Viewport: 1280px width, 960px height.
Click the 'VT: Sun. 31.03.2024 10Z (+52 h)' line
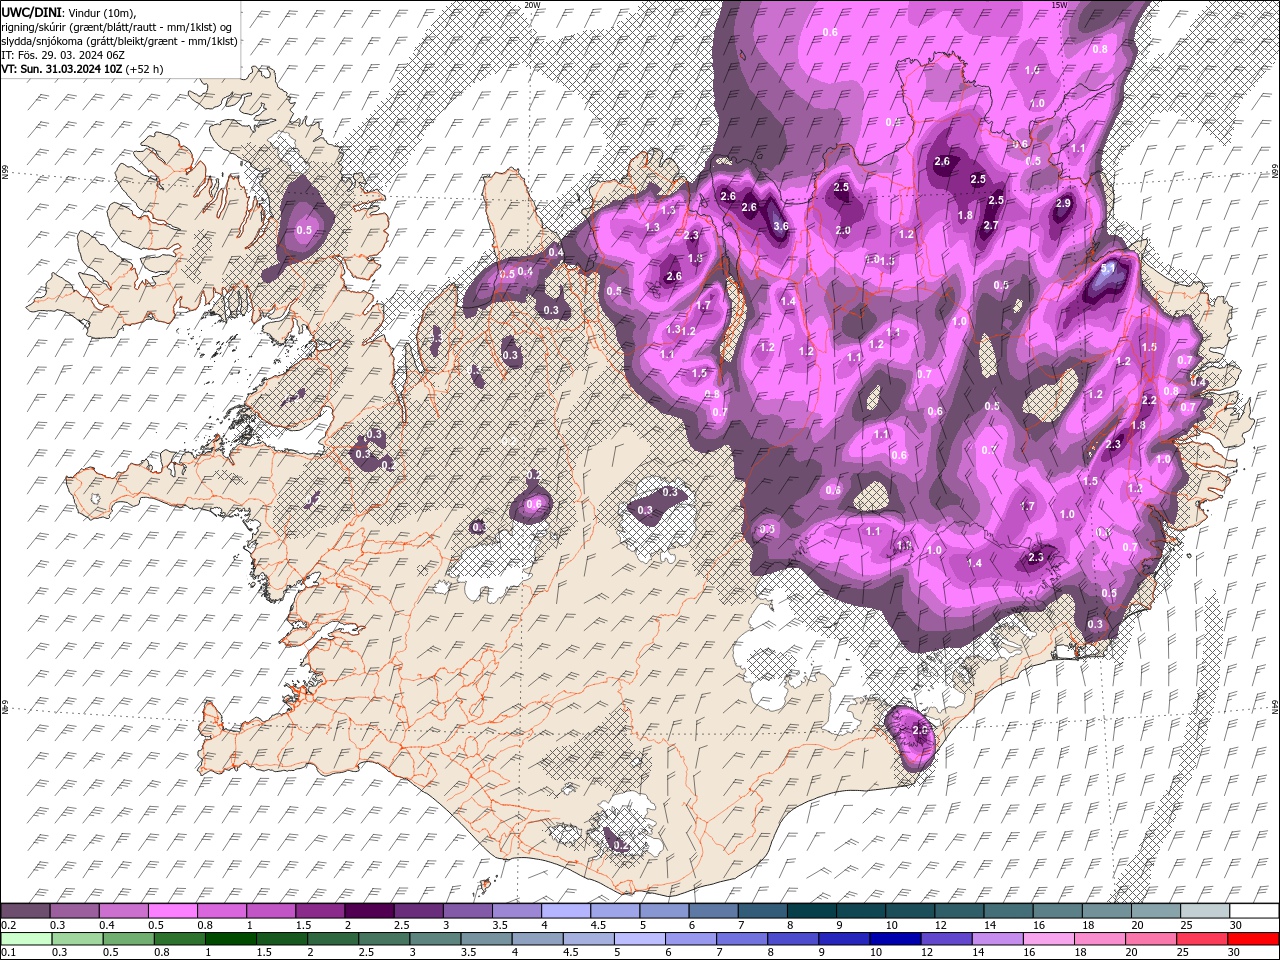pos(82,69)
